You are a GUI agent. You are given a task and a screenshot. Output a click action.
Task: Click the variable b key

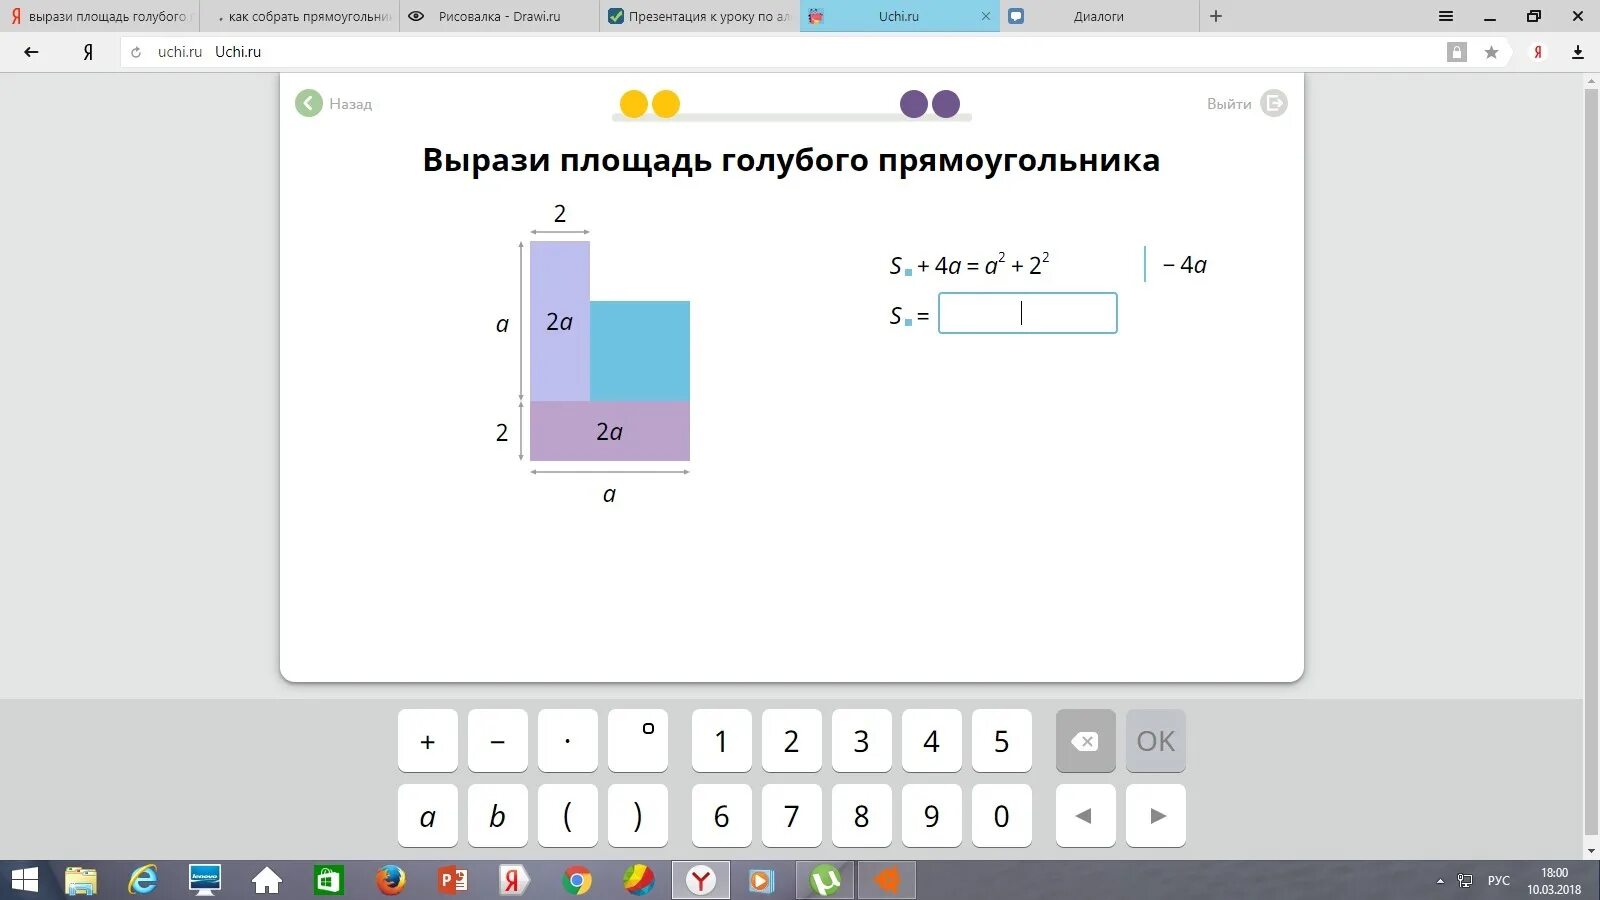coord(498,816)
